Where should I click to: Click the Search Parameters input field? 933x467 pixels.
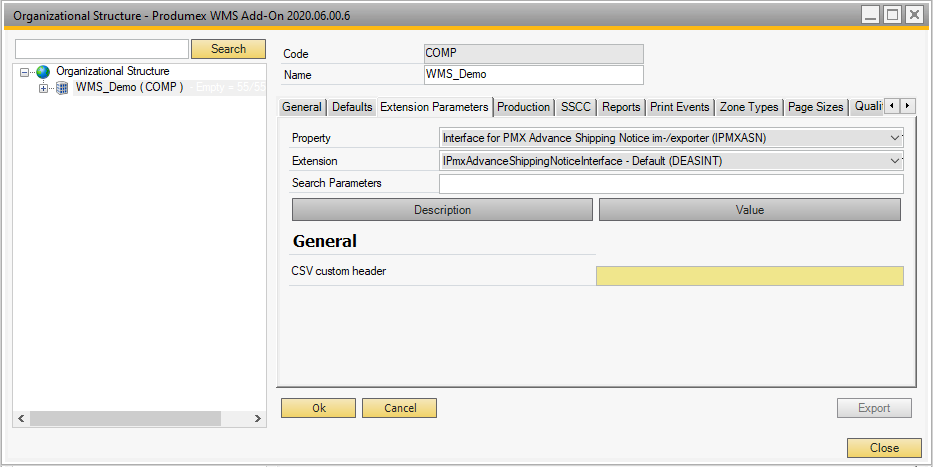(x=670, y=184)
